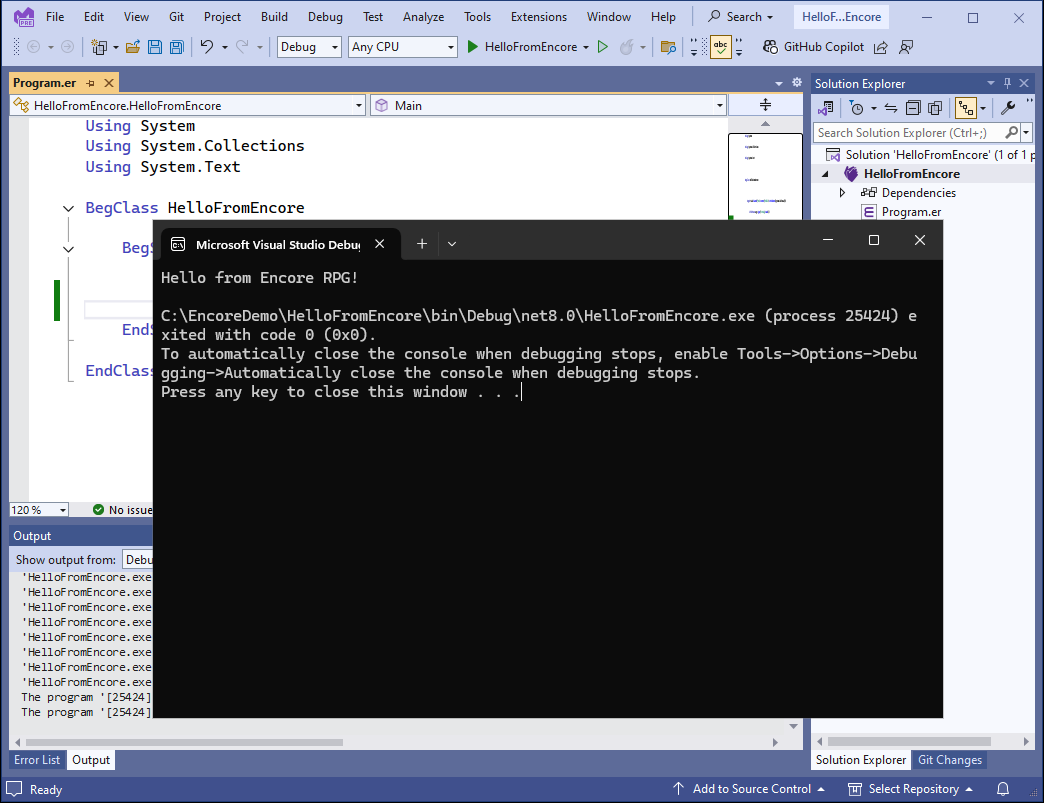This screenshot has width=1044, height=803.
Task: Click the Open File folder icon
Action: [x=133, y=47]
